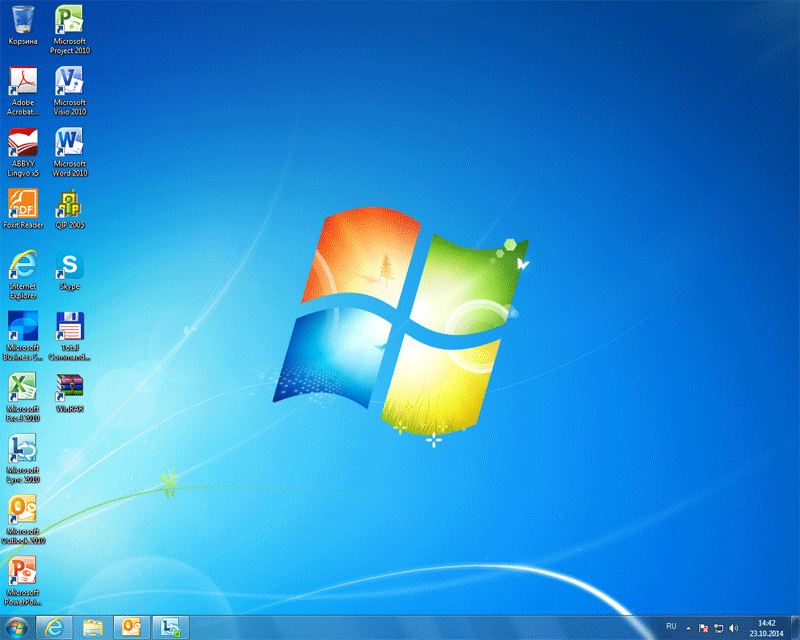Image resolution: width=800 pixels, height=640 pixels.
Task: Select Microsoft Project 2010 desktop shortcut
Action: pyautogui.click(x=69, y=30)
